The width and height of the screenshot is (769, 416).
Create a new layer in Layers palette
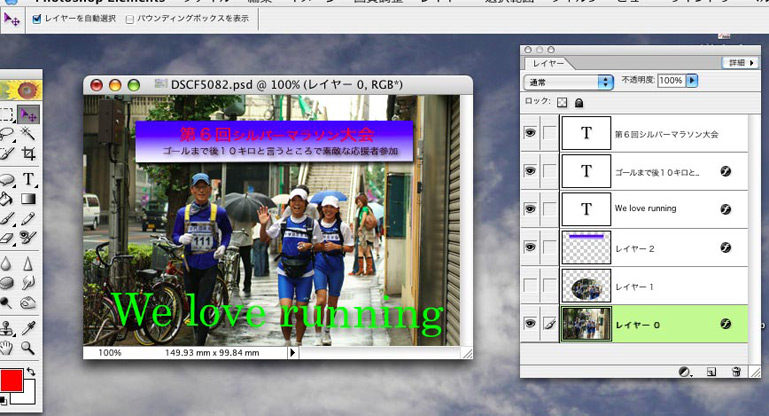coord(711,372)
